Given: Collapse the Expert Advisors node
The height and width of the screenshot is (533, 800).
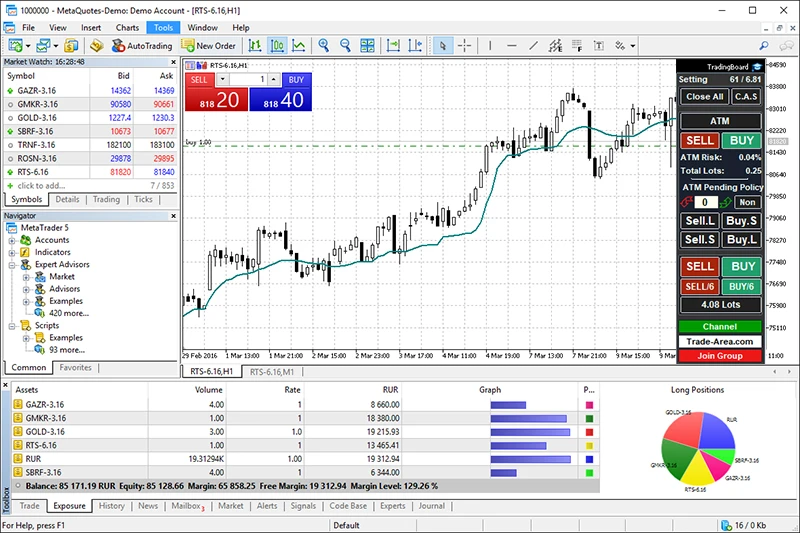Looking at the screenshot, I should (12, 265).
